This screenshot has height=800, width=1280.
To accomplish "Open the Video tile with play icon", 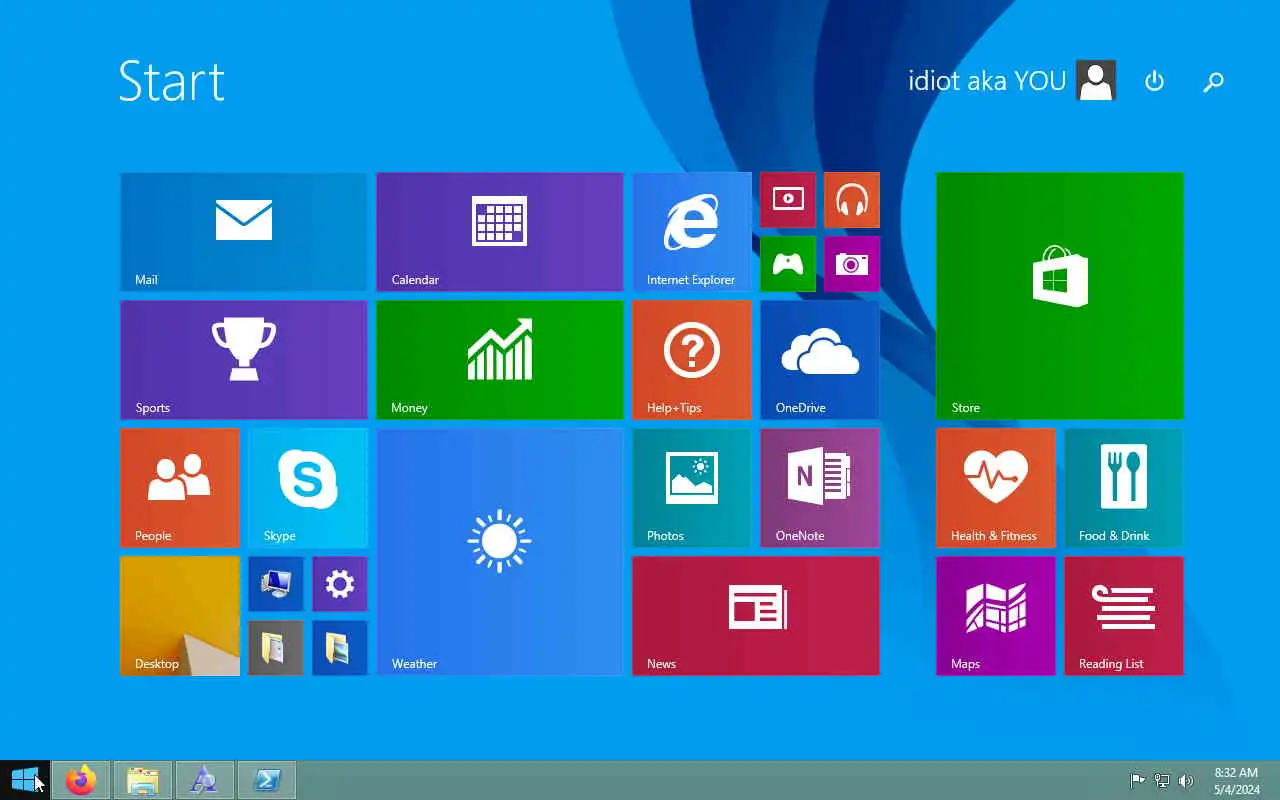I will coord(788,200).
